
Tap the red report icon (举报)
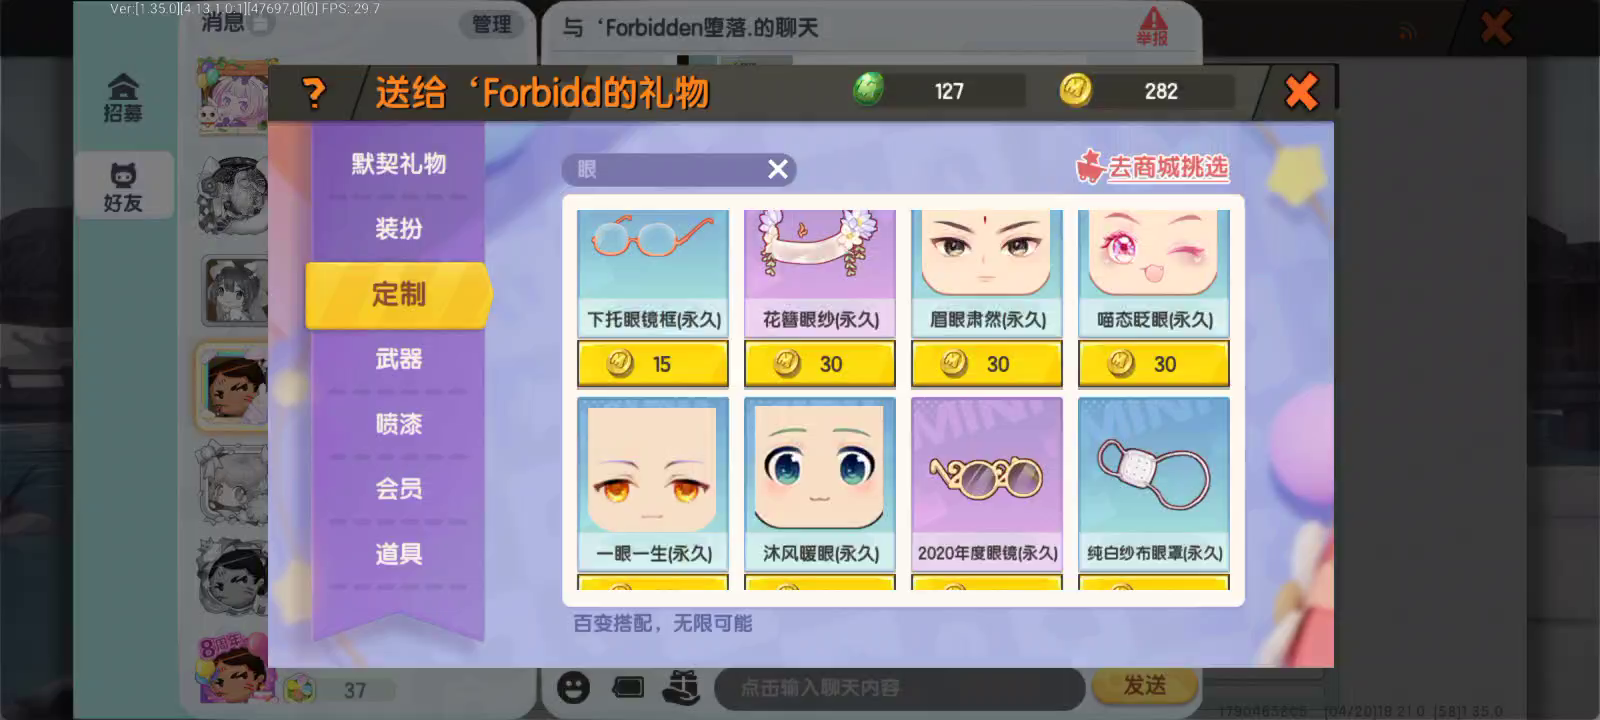pyautogui.click(x=1152, y=26)
